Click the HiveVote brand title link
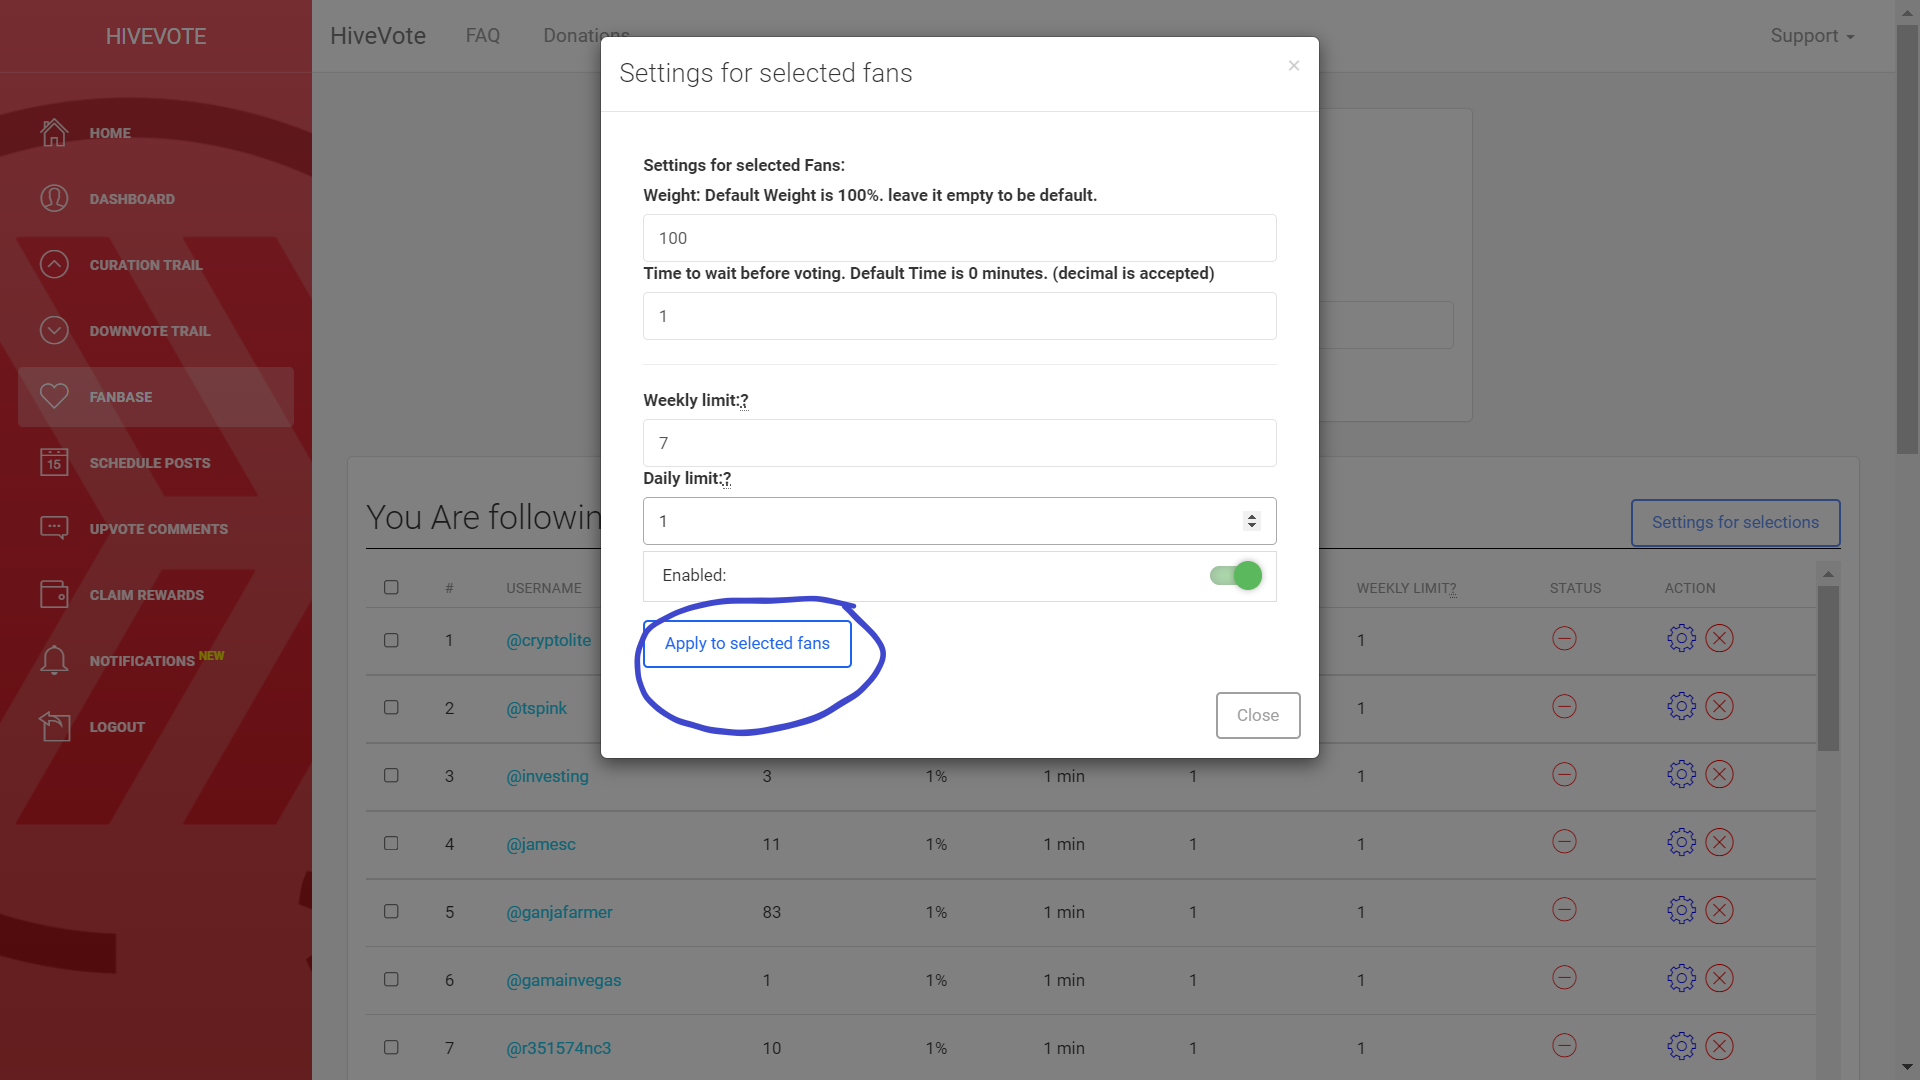This screenshot has width=1920, height=1080. 378,36
